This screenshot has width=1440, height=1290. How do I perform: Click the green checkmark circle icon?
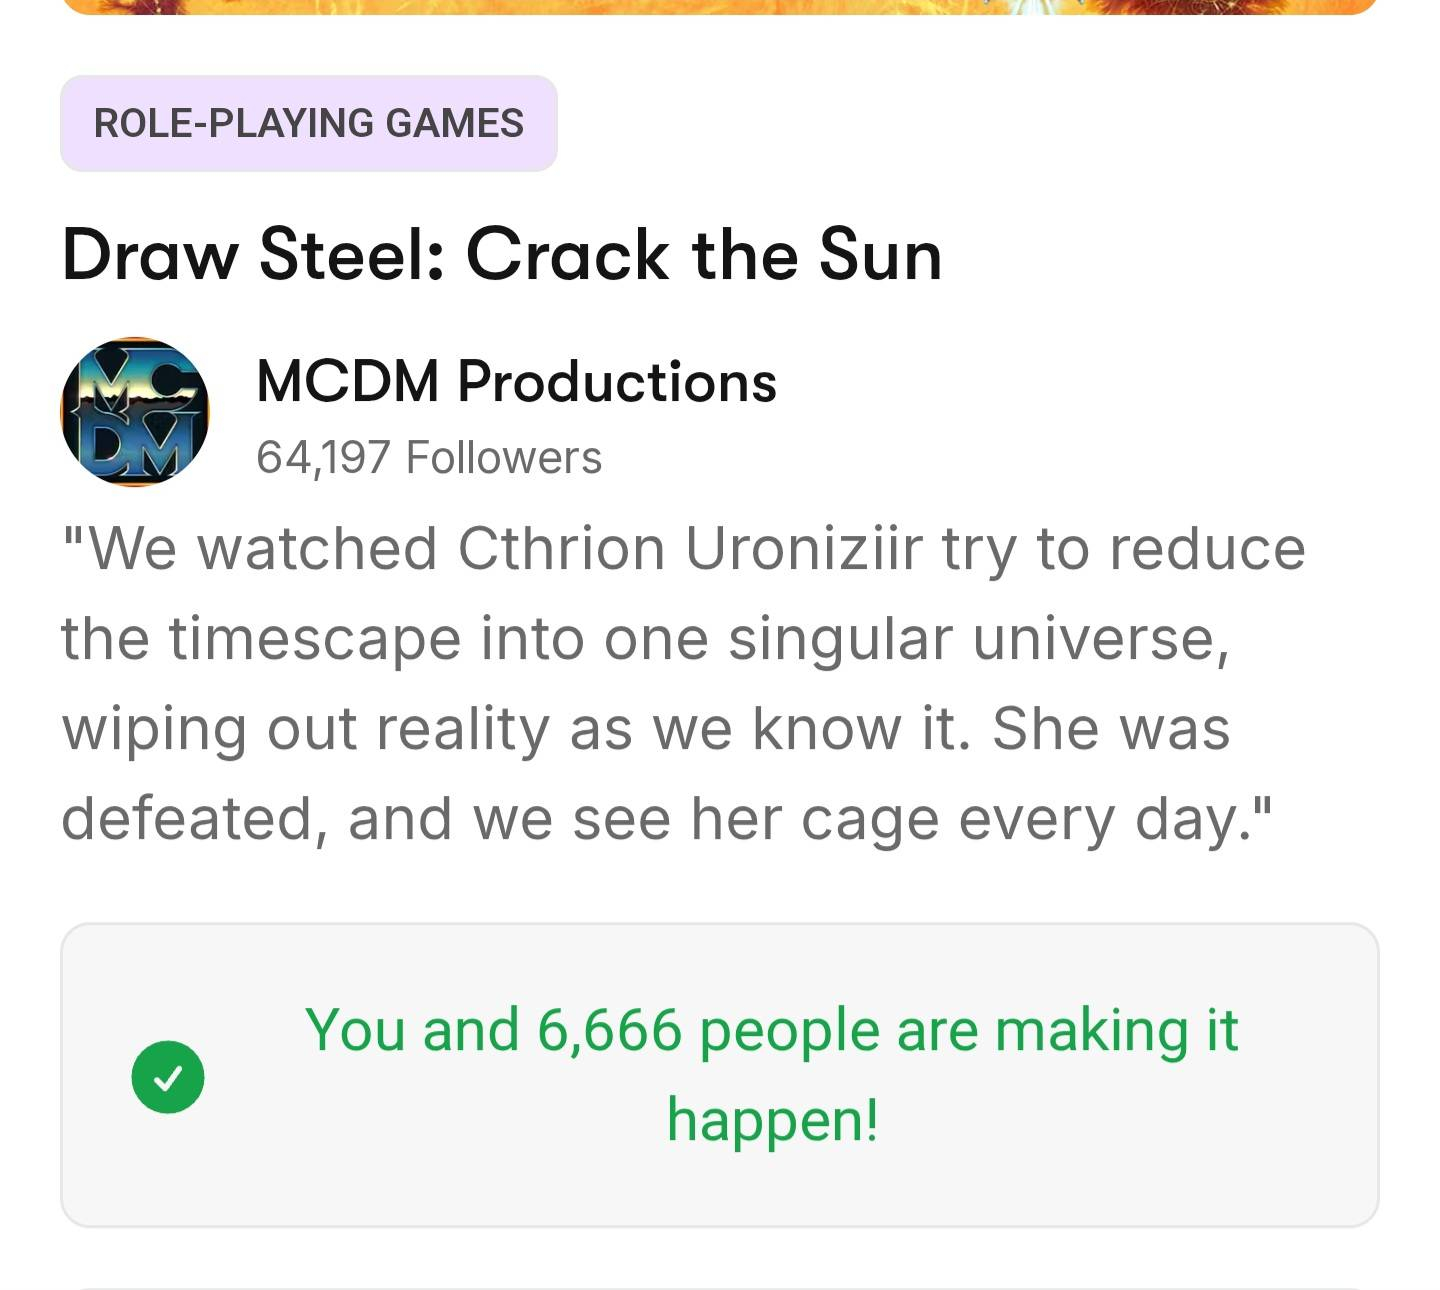pyautogui.click(x=168, y=1077)
